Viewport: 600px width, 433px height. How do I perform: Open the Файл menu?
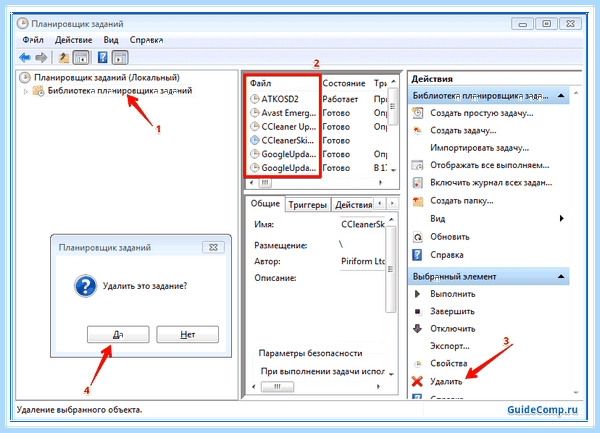click(x=33, y=40)
